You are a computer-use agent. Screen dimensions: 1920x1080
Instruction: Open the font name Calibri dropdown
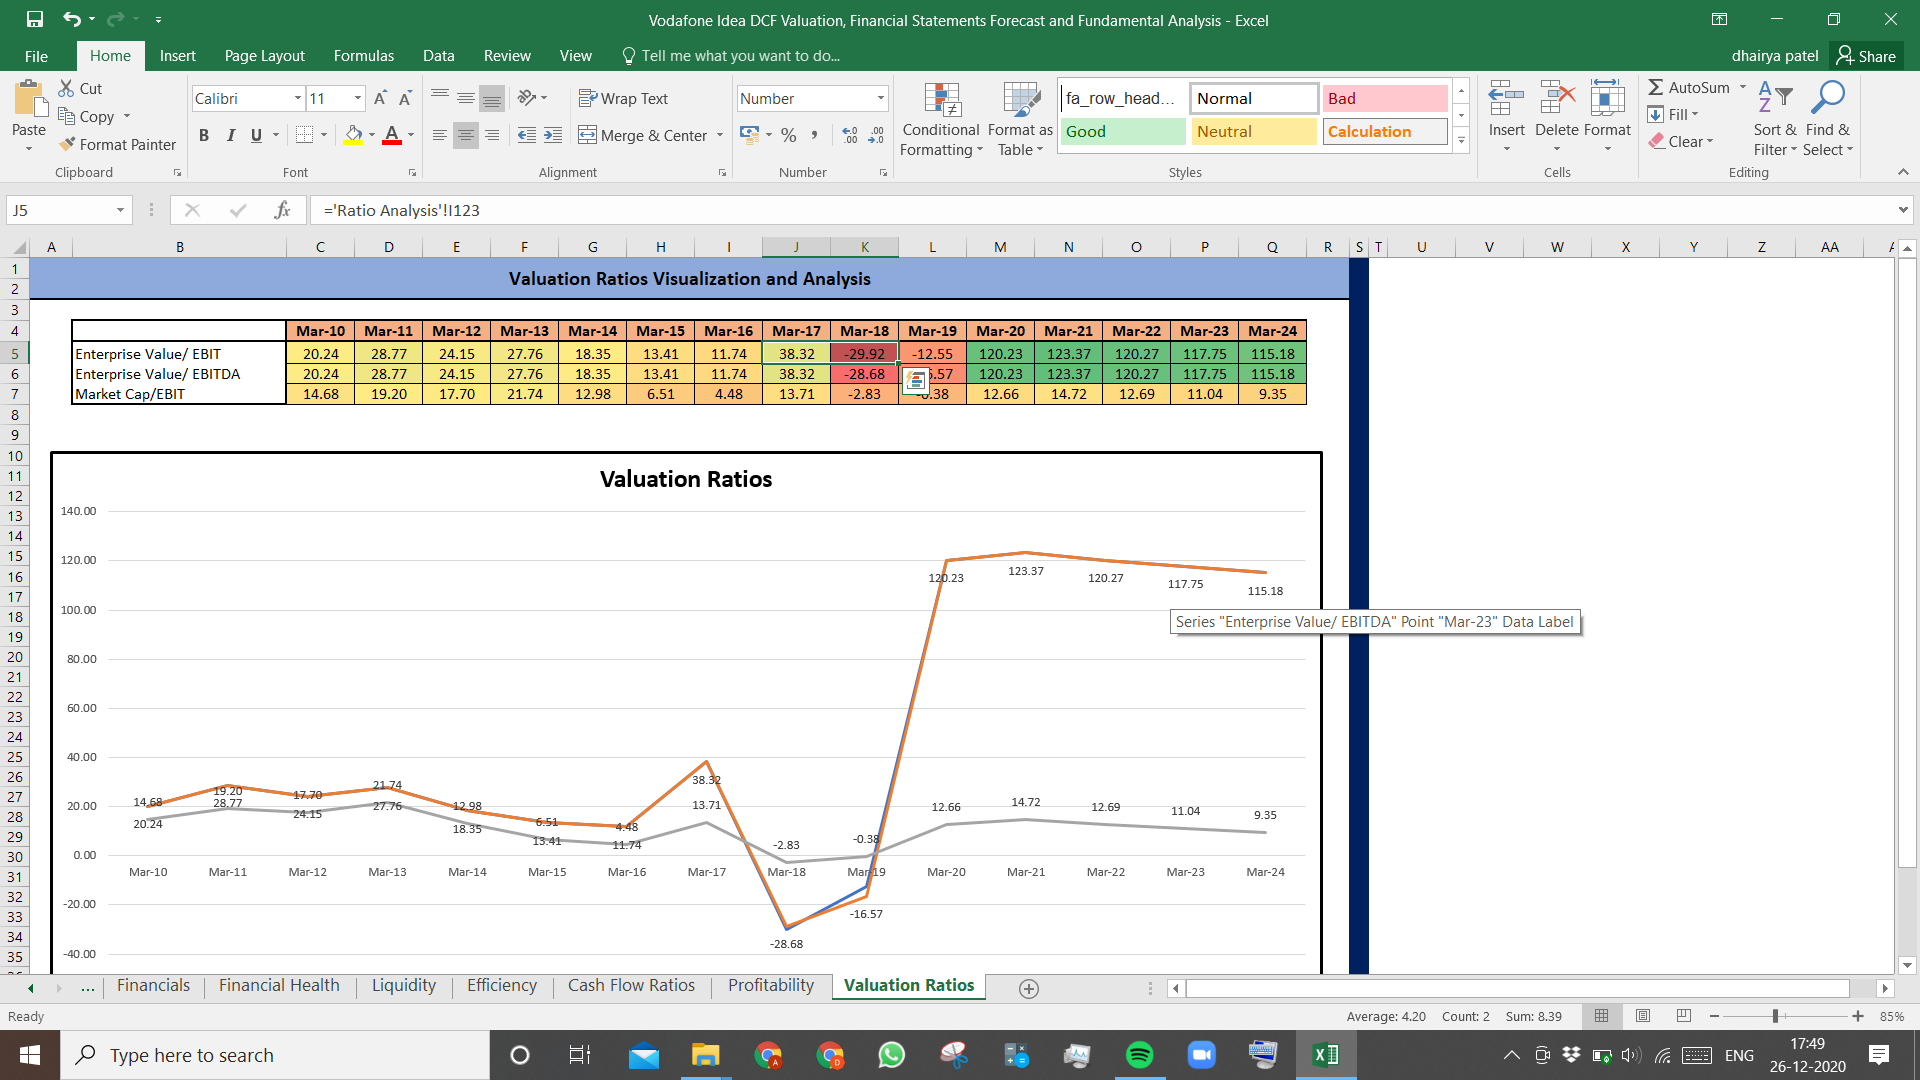click(297, 98)
